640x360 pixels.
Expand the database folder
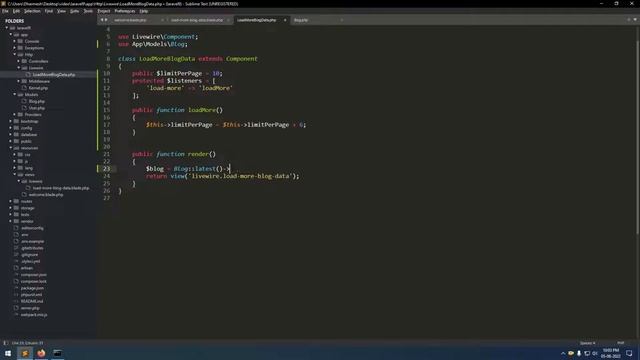[x=11, y=134]
